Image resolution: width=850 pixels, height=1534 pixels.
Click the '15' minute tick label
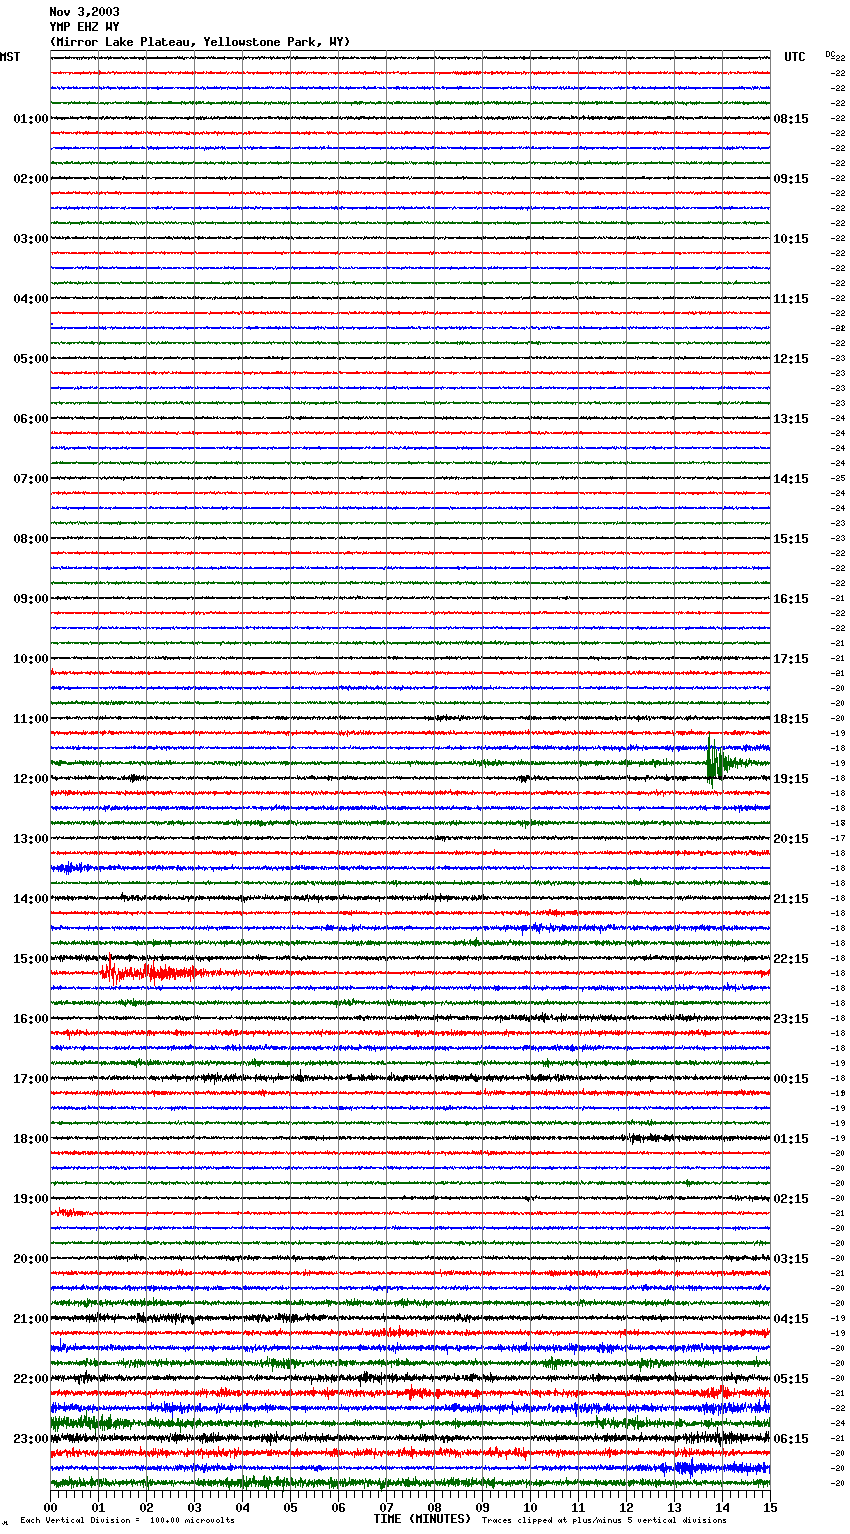(770, 1507)
